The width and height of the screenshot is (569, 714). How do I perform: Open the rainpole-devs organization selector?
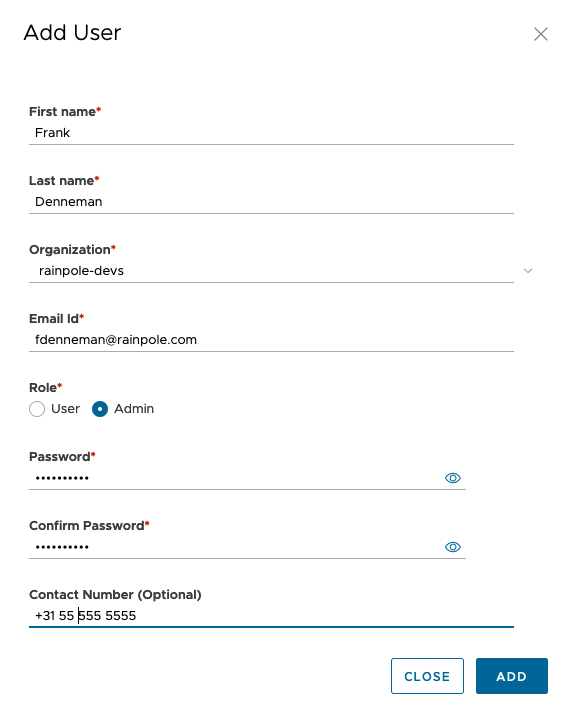click(x=271, y=271)
